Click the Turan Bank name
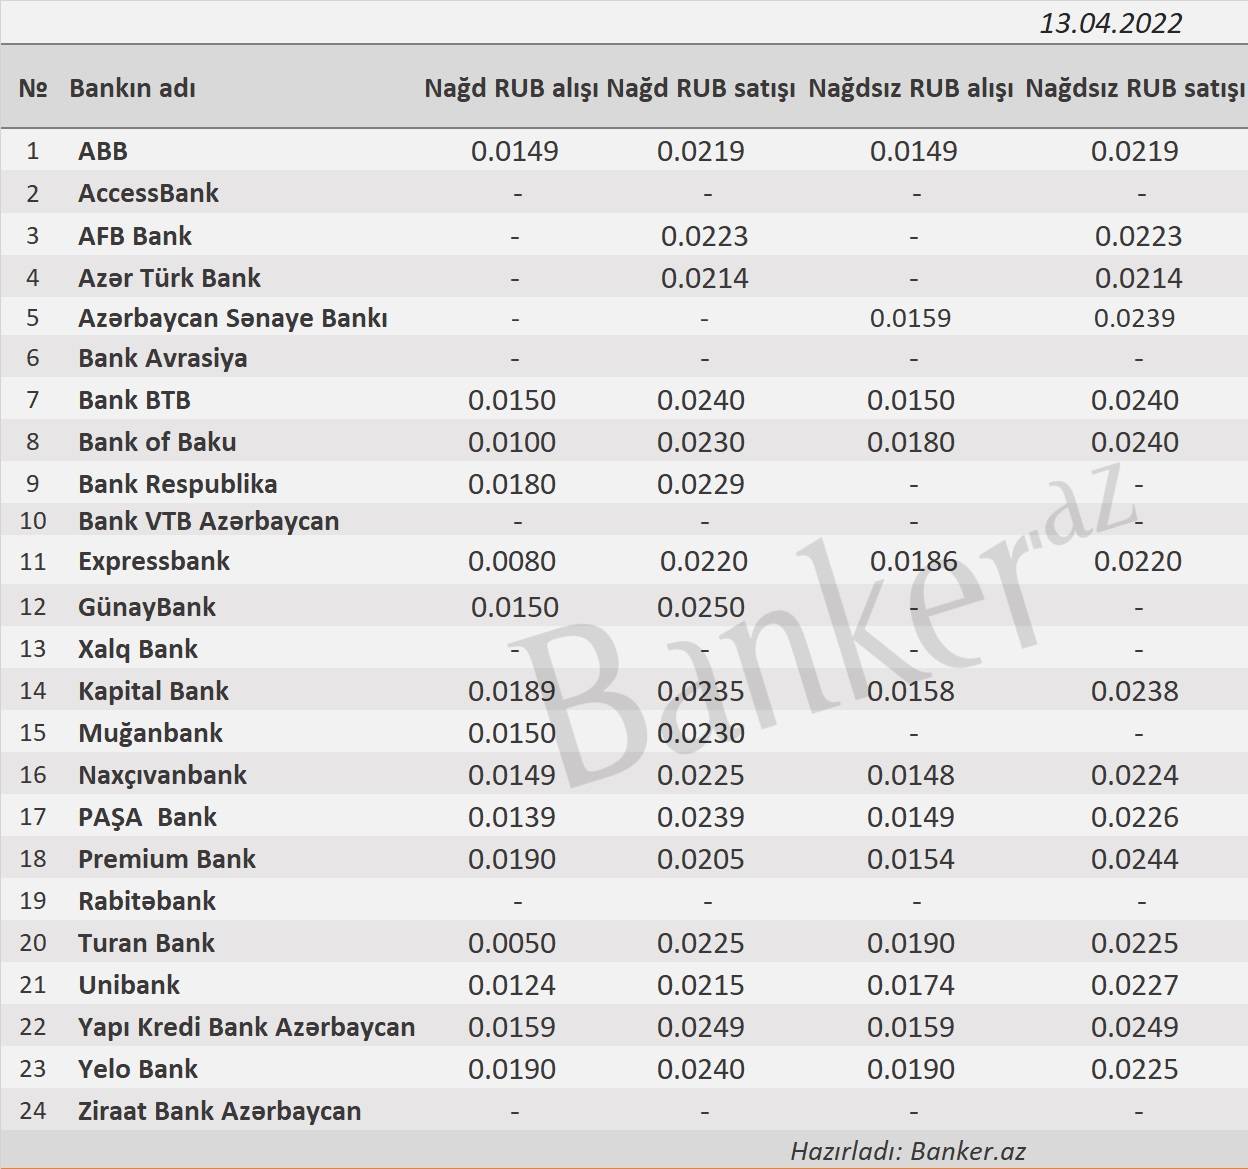Image resolution: width=1248 pixels, height=1169 pixels. (147, 943)
